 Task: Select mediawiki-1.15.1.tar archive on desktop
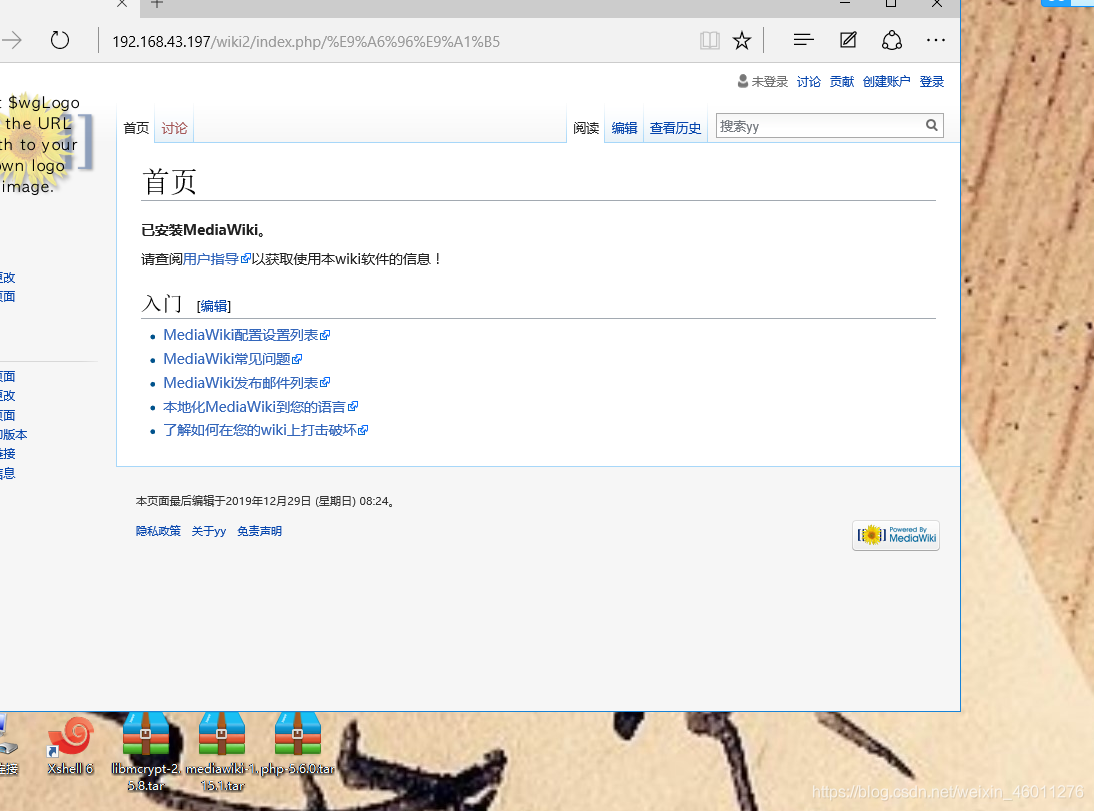222,752
